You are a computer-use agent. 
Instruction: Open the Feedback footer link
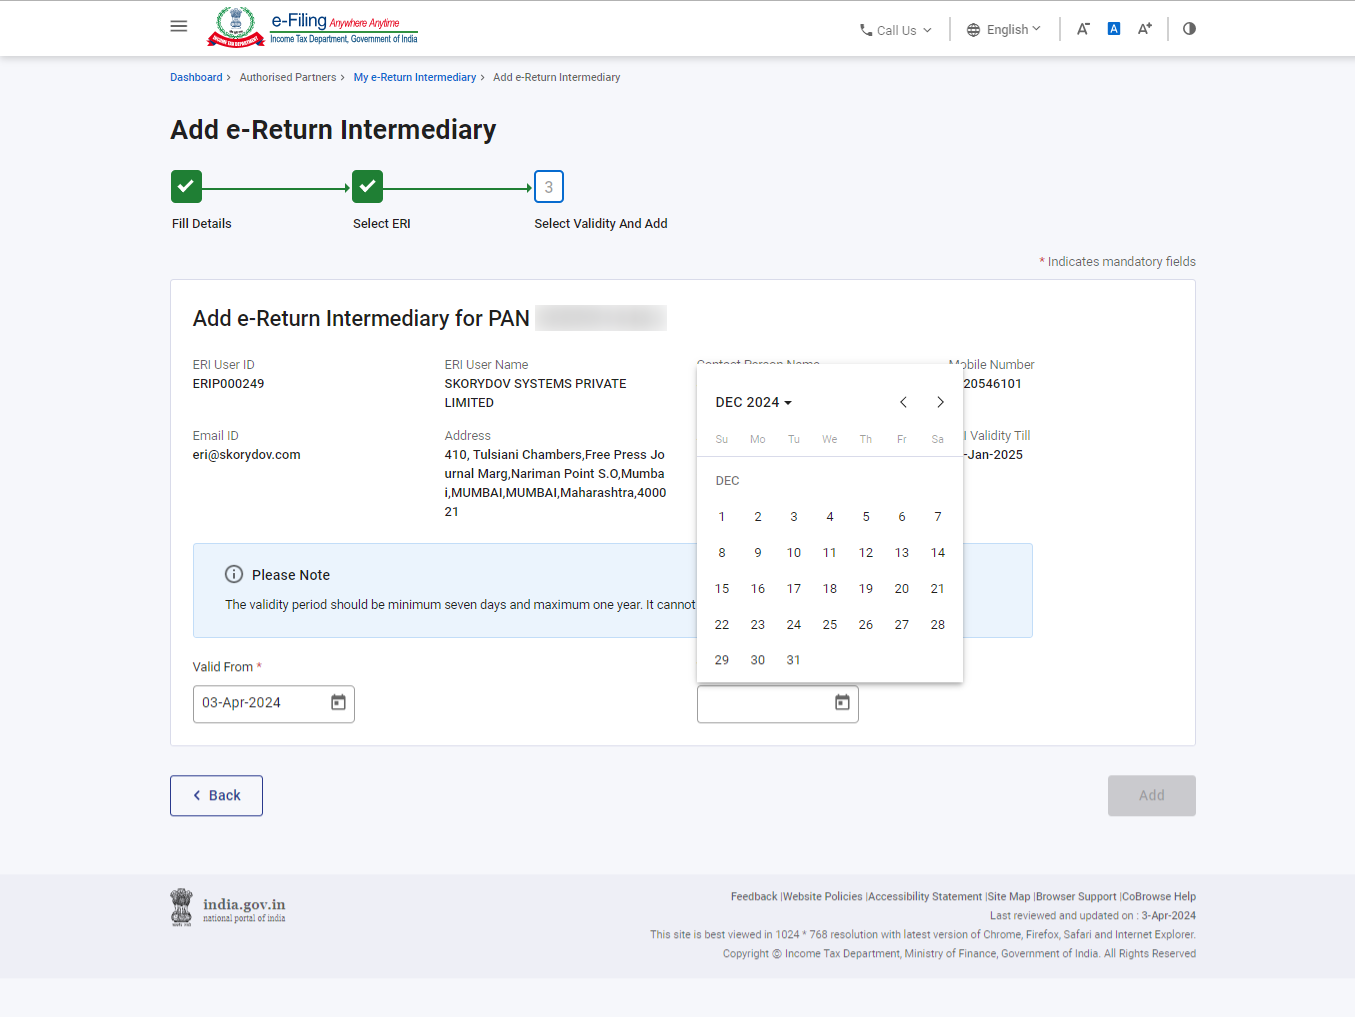(x=754, y=896)
